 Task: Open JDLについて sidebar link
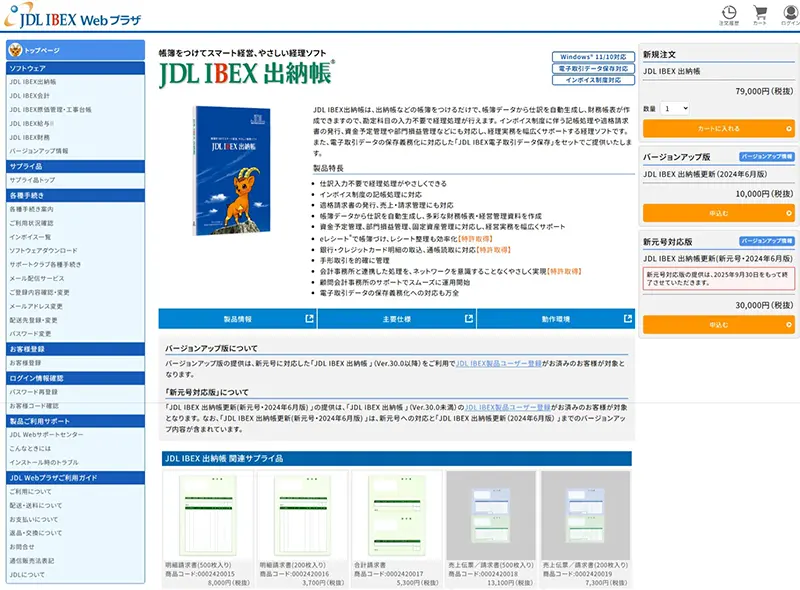(x=27, y=575)
